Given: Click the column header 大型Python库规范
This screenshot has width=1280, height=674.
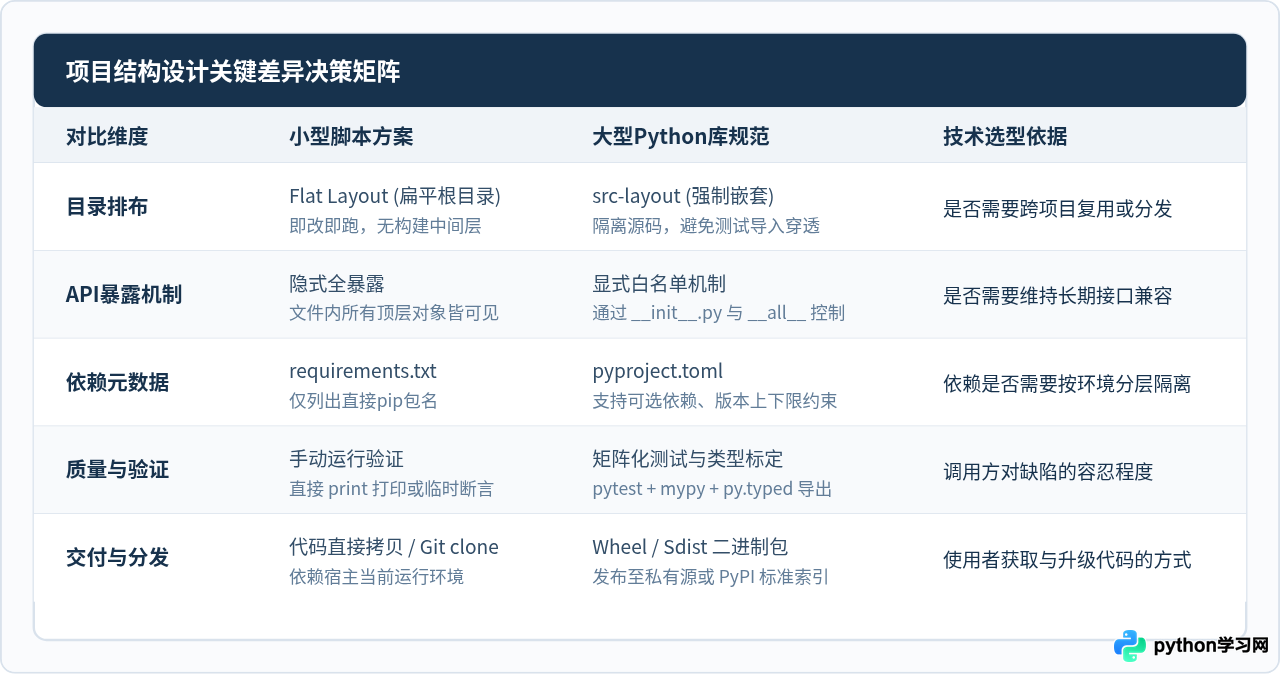Looking at the screenshot, I should click(x=681, y=137).
